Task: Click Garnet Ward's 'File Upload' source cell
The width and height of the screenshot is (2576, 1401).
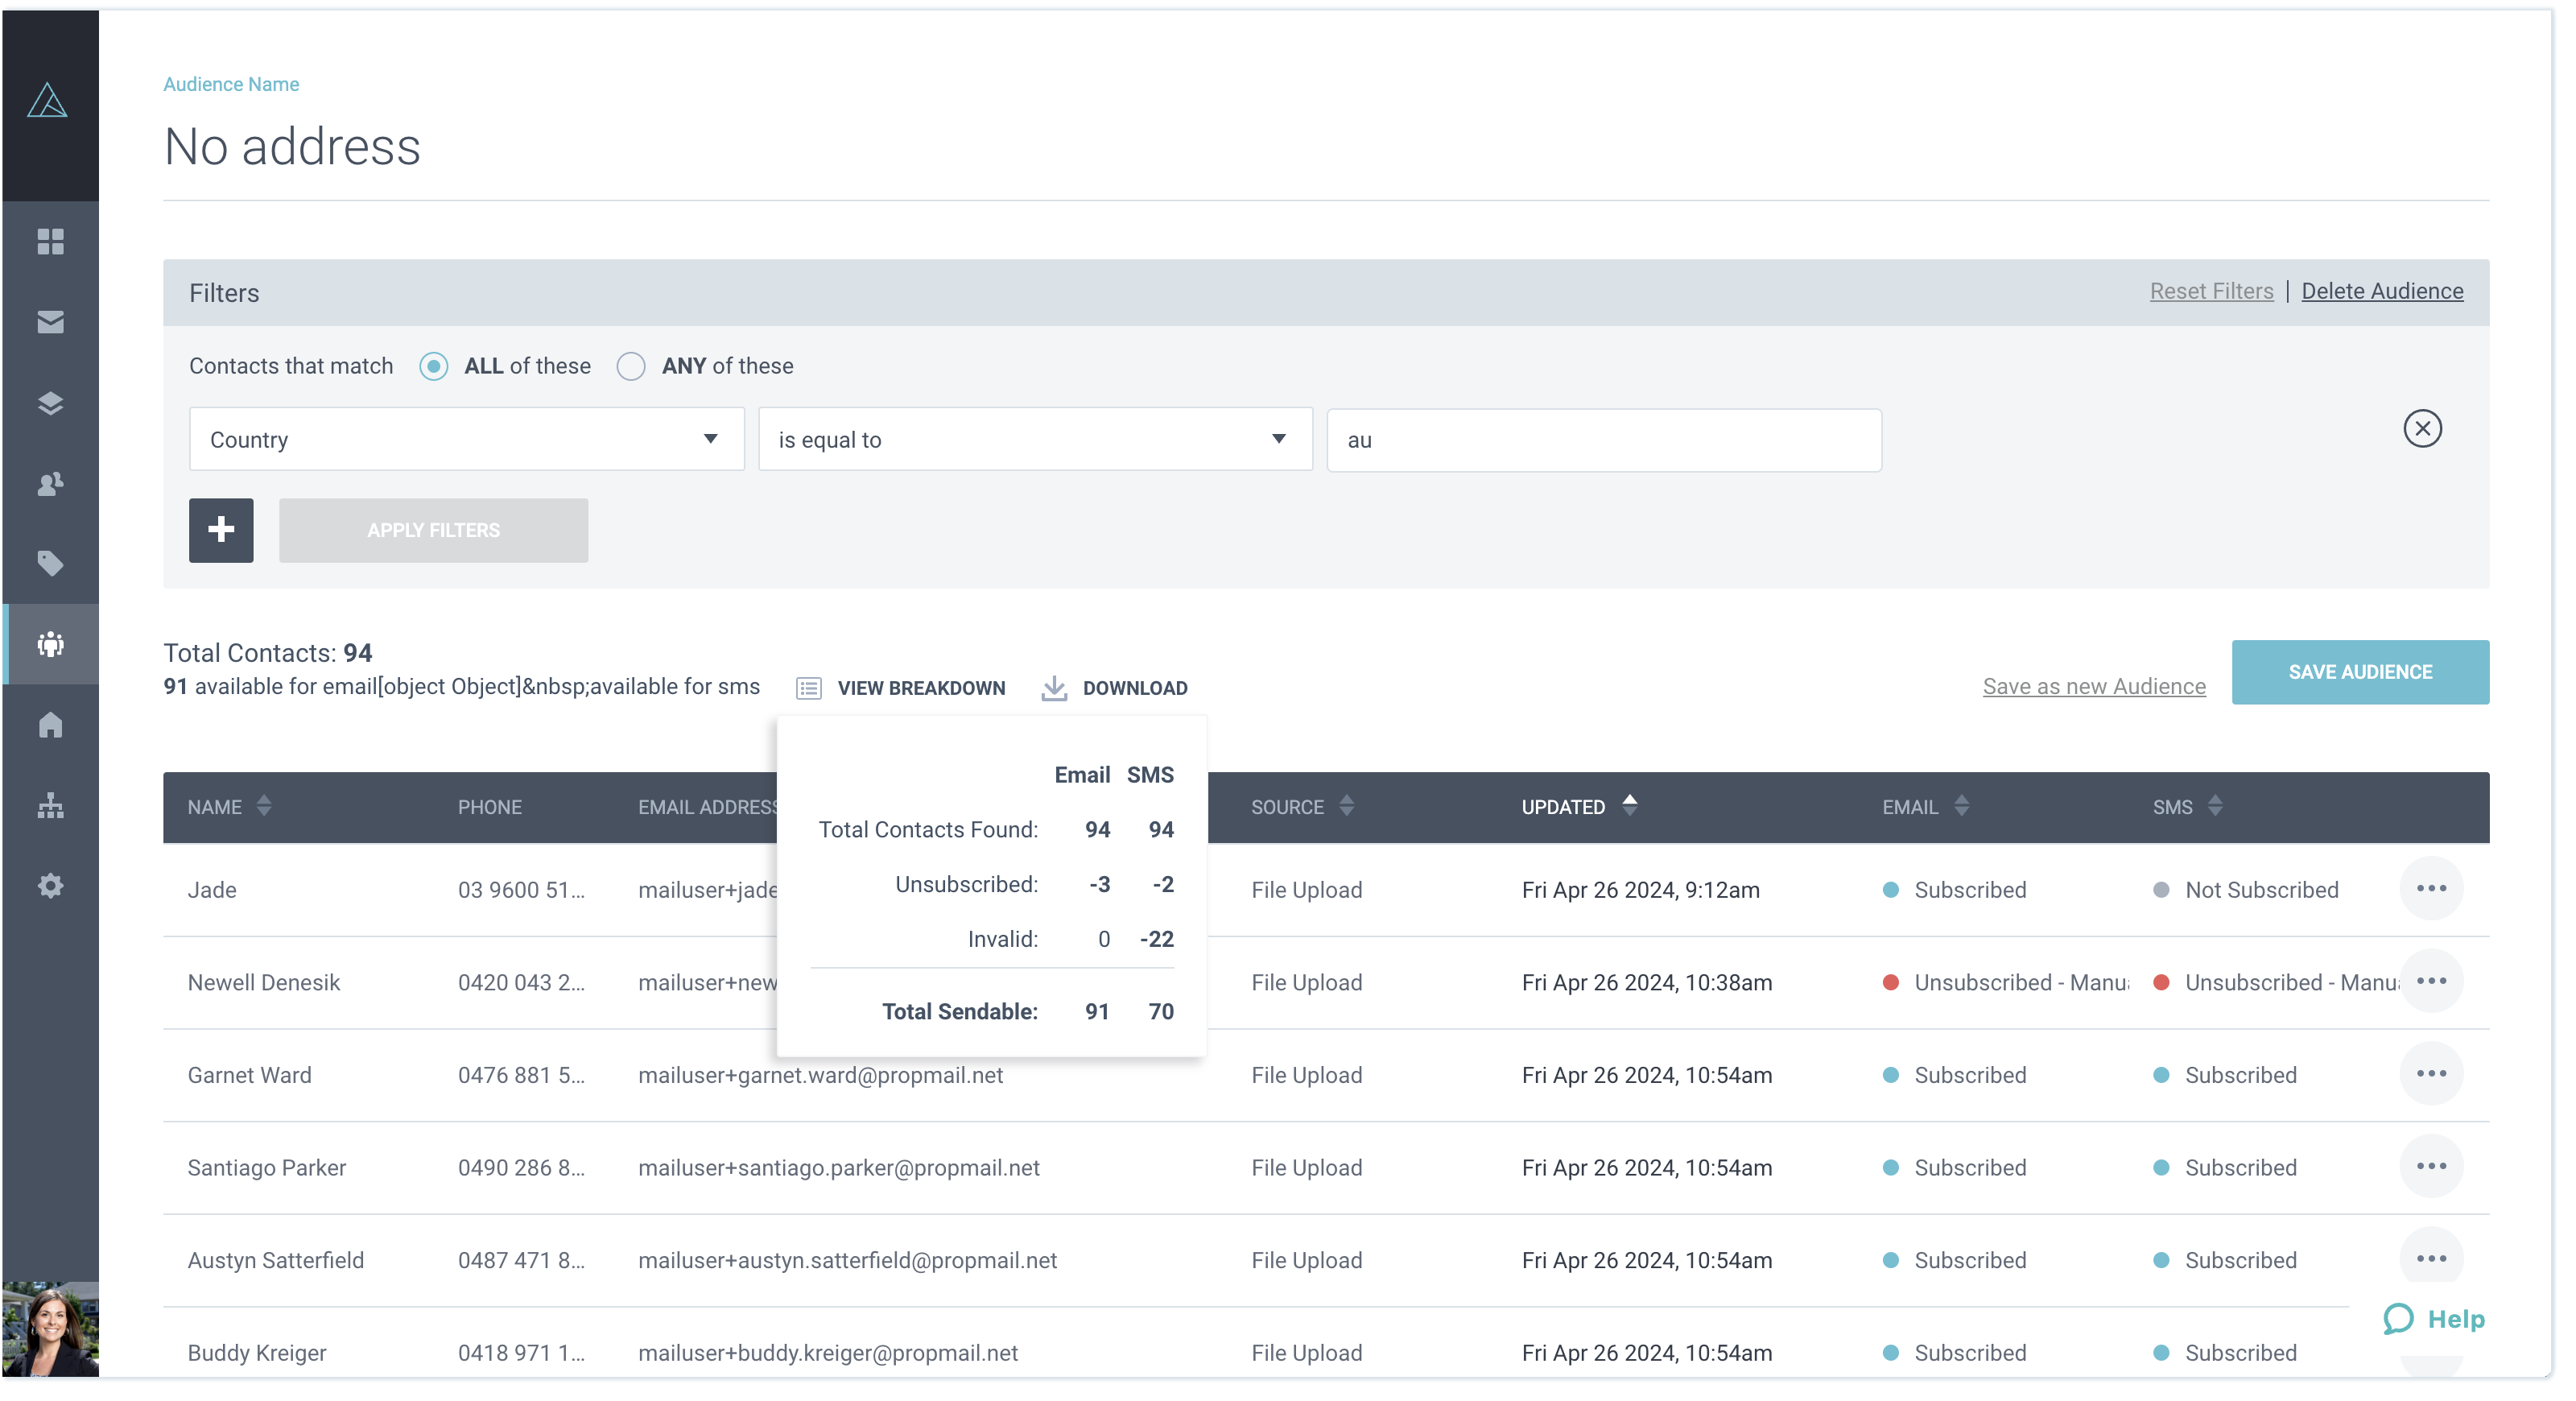Action: tap(1307, 1075)
